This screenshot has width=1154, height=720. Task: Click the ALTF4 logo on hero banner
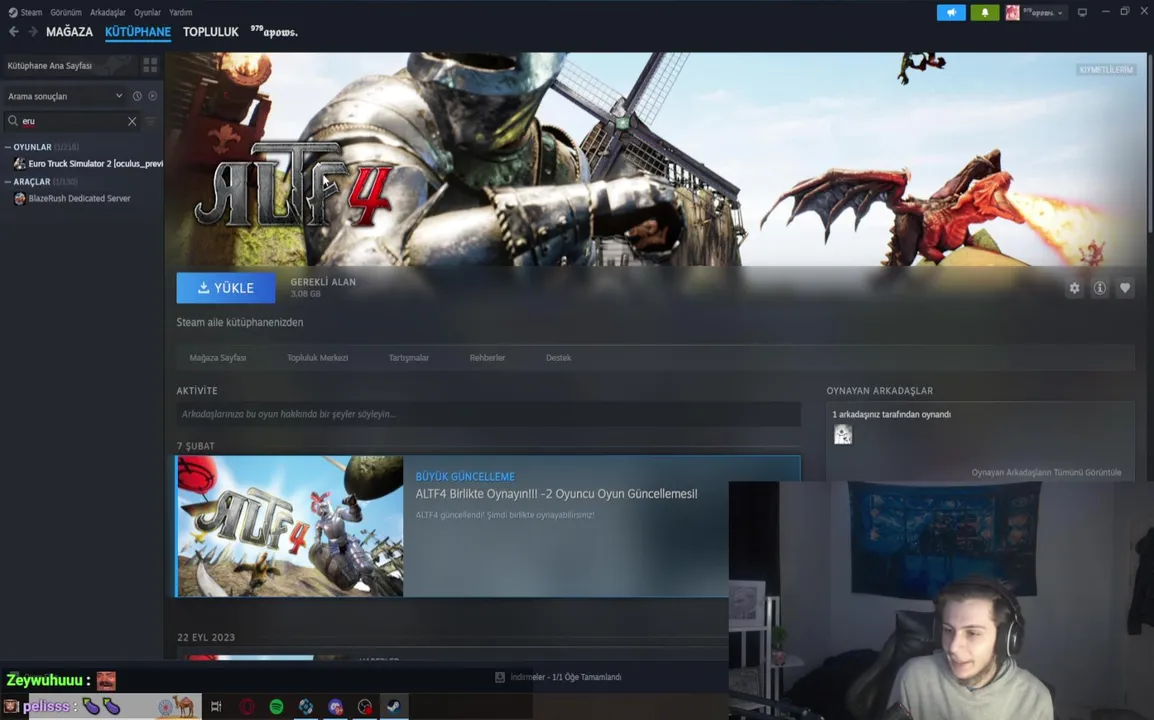tap(293, 184)
